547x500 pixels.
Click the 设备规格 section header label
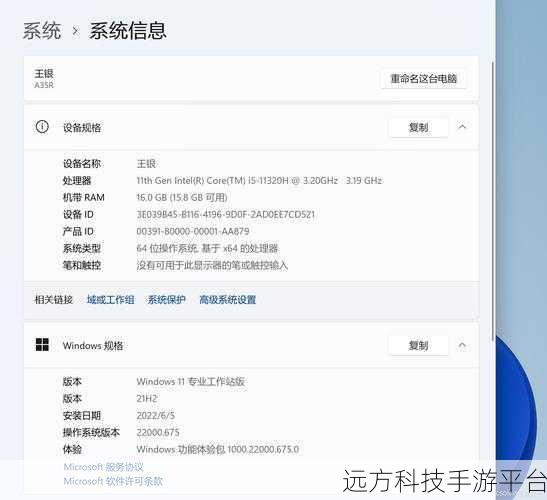[x=82, y=128]
